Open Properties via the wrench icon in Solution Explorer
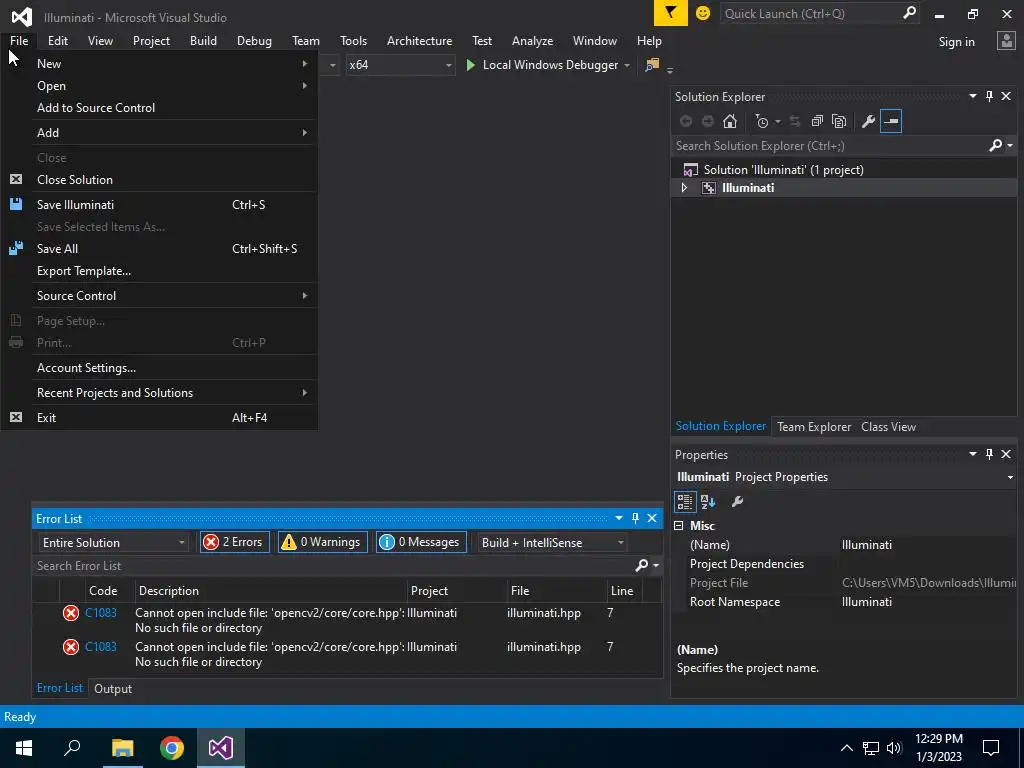This screenshot has height=768, width=1024. [868, 121]
